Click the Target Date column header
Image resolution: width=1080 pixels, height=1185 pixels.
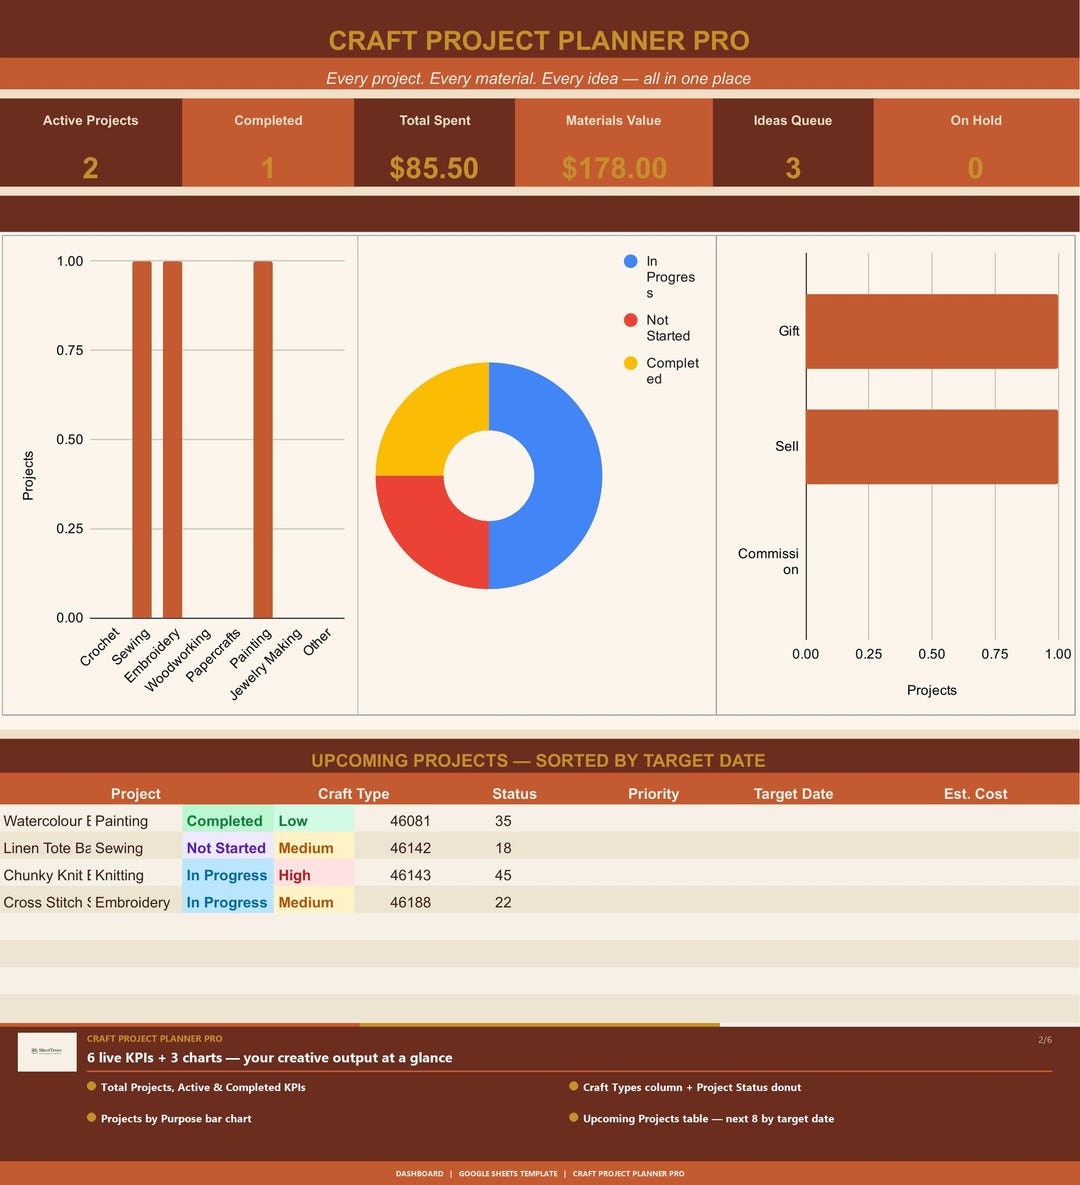pyautogui.click(x=793, y=794)
